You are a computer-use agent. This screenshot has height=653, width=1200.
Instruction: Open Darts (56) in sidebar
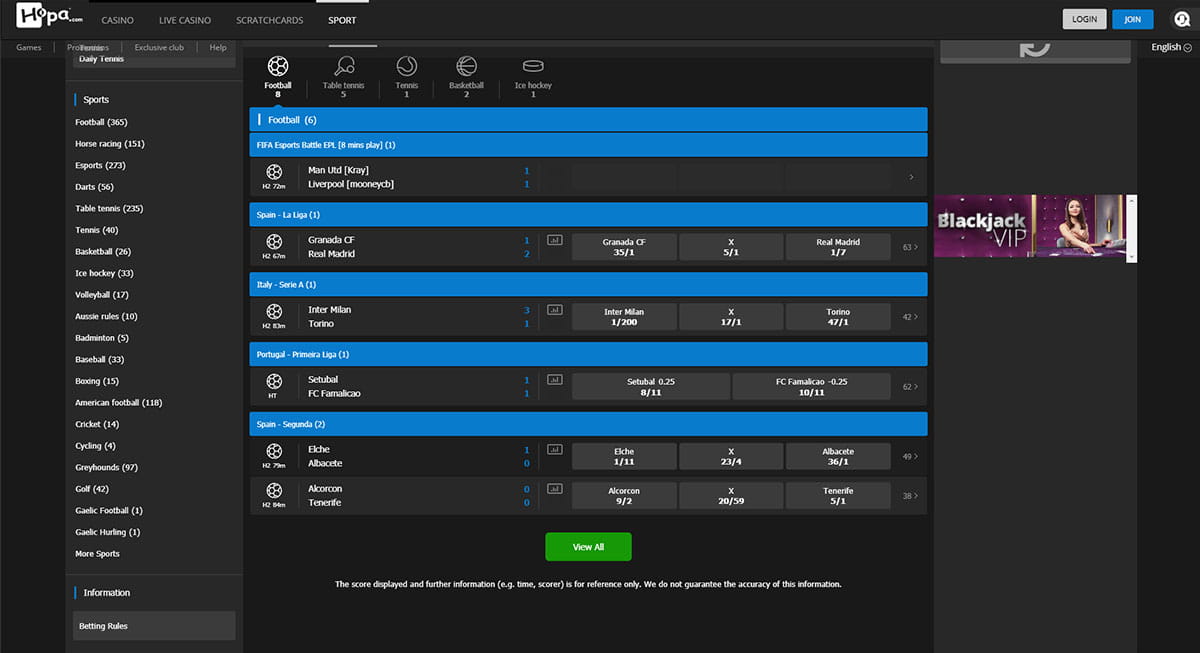point(94,187)
